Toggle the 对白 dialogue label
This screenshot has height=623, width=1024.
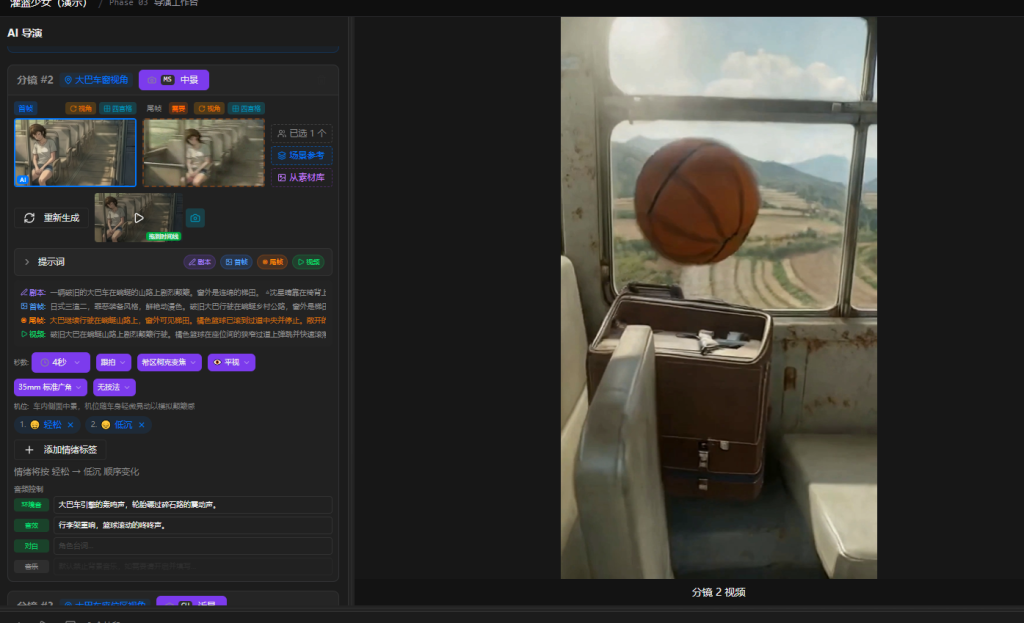point(30,546)
